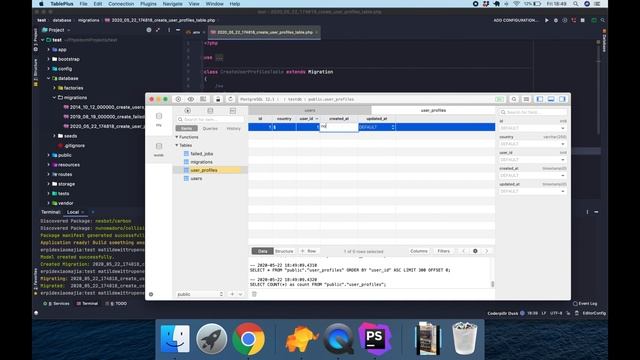Image resolution: width=640 pixels, height=360 pixels.
Task: Click the macOS Spotlight search icon in menu bar
Action: (x=576, y=4)
